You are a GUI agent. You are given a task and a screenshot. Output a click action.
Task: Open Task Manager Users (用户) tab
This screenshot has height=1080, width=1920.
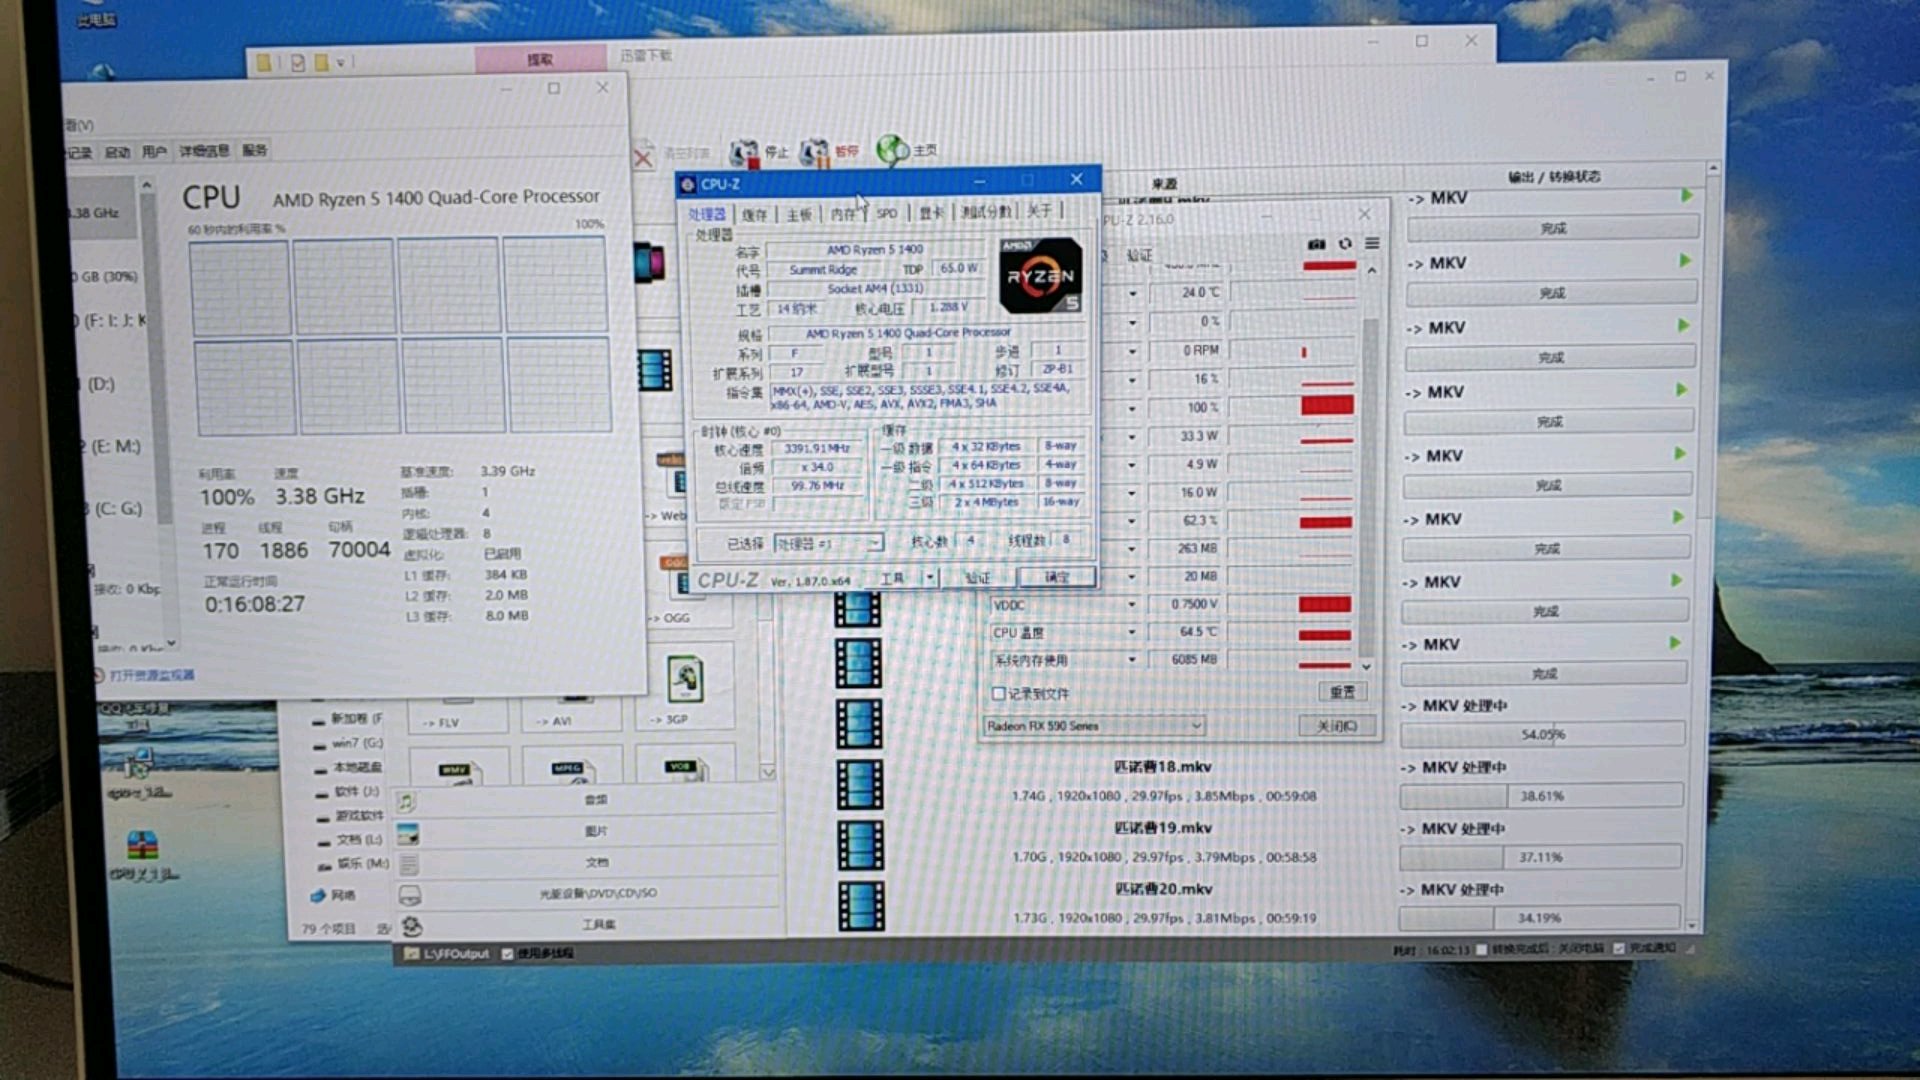(154, 152)
